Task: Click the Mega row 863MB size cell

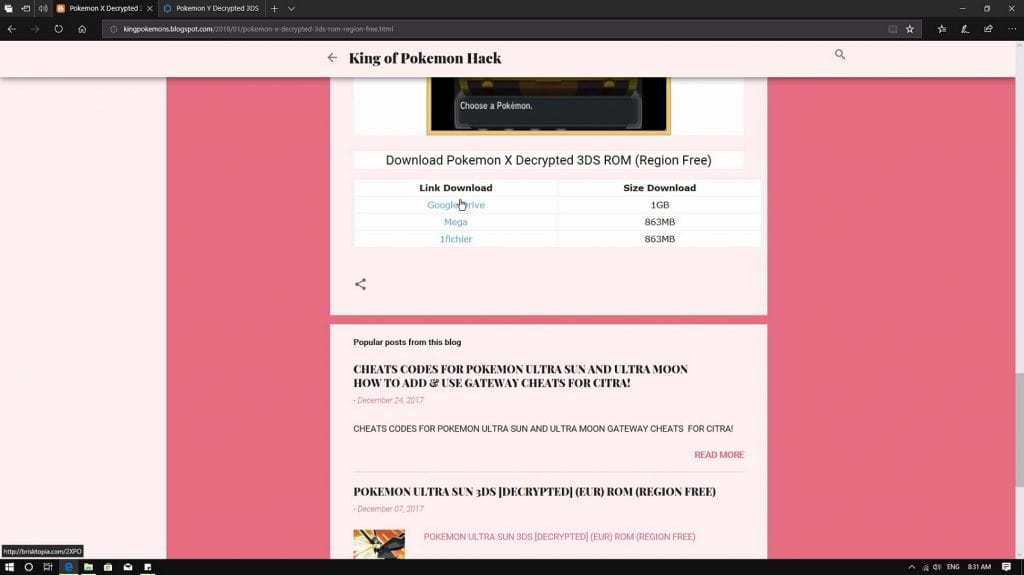Action: point(660,222)
